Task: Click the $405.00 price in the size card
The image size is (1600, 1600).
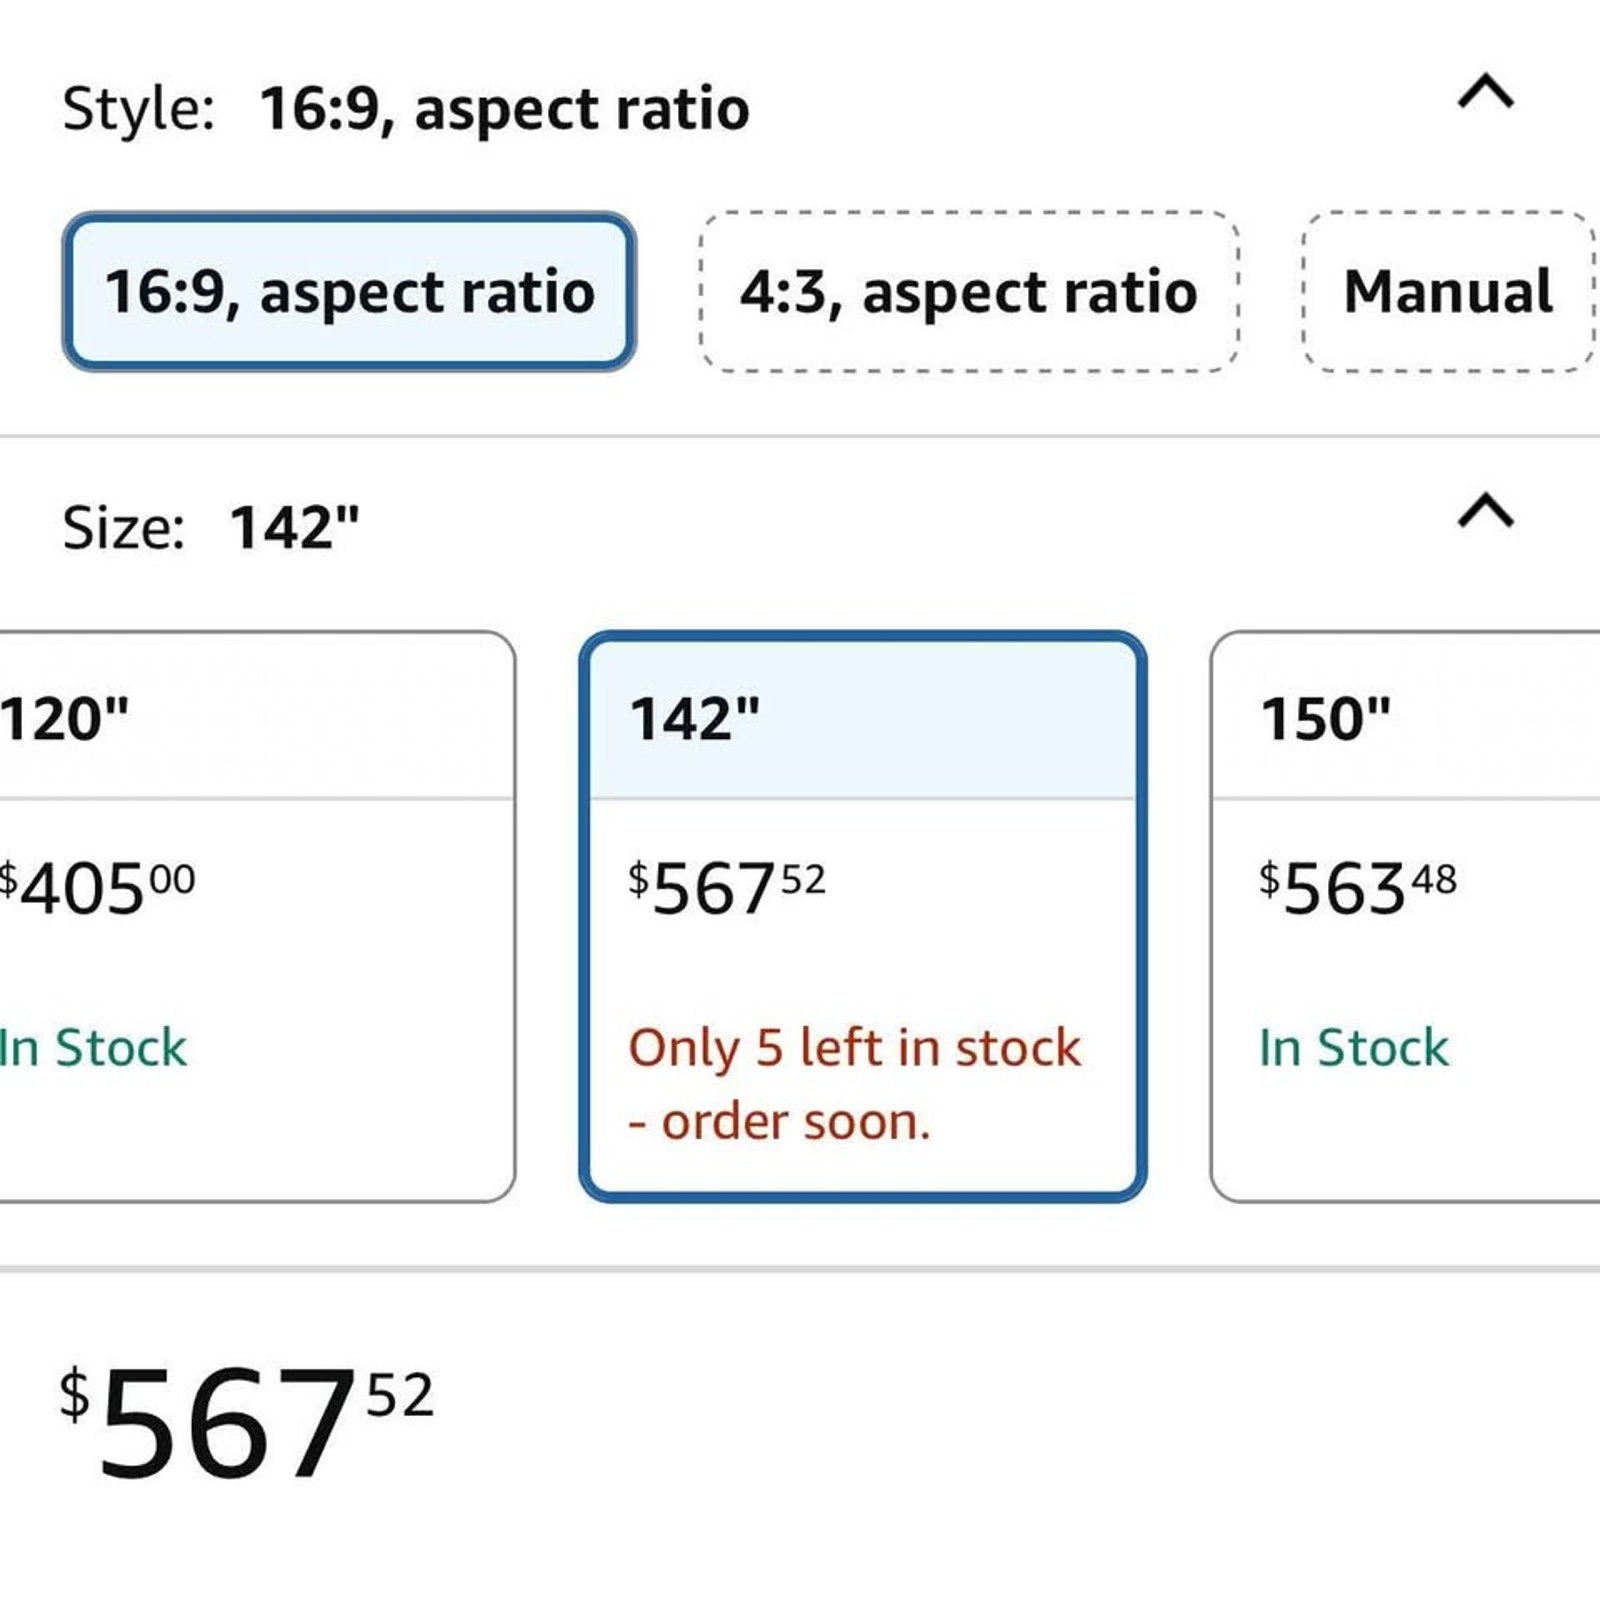Action: pyautogui.click(x=97, y=888)
